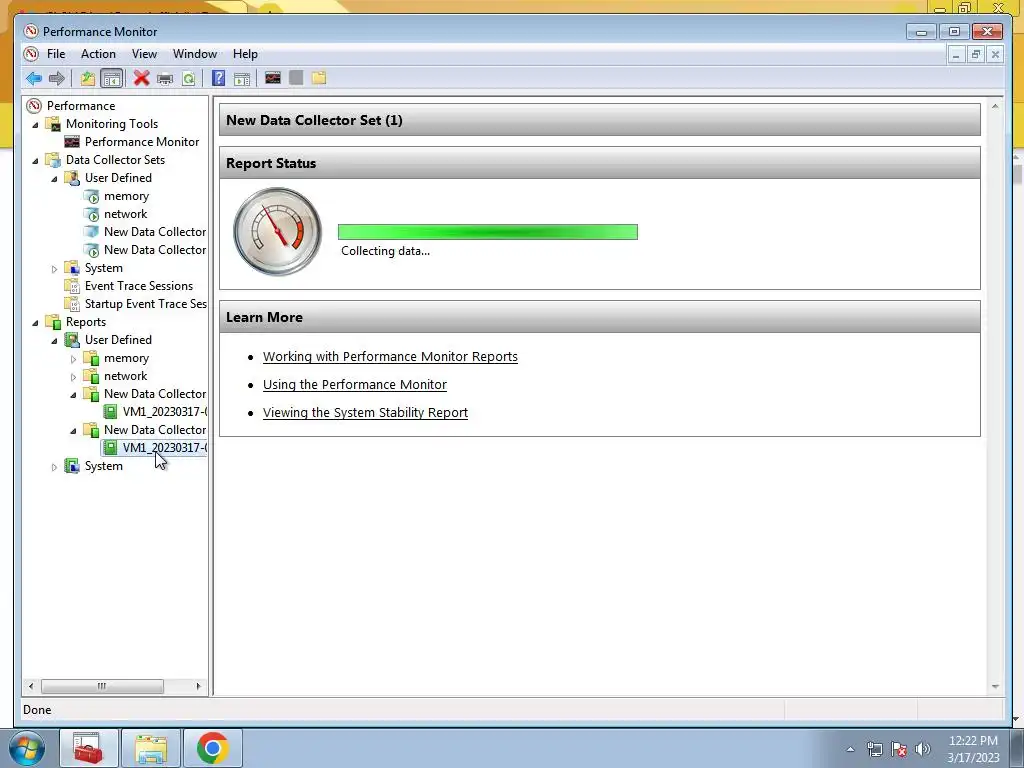Screen dimensions: 1024x768
Task: Expand the memory reports folder
Action: click(73, 359)
